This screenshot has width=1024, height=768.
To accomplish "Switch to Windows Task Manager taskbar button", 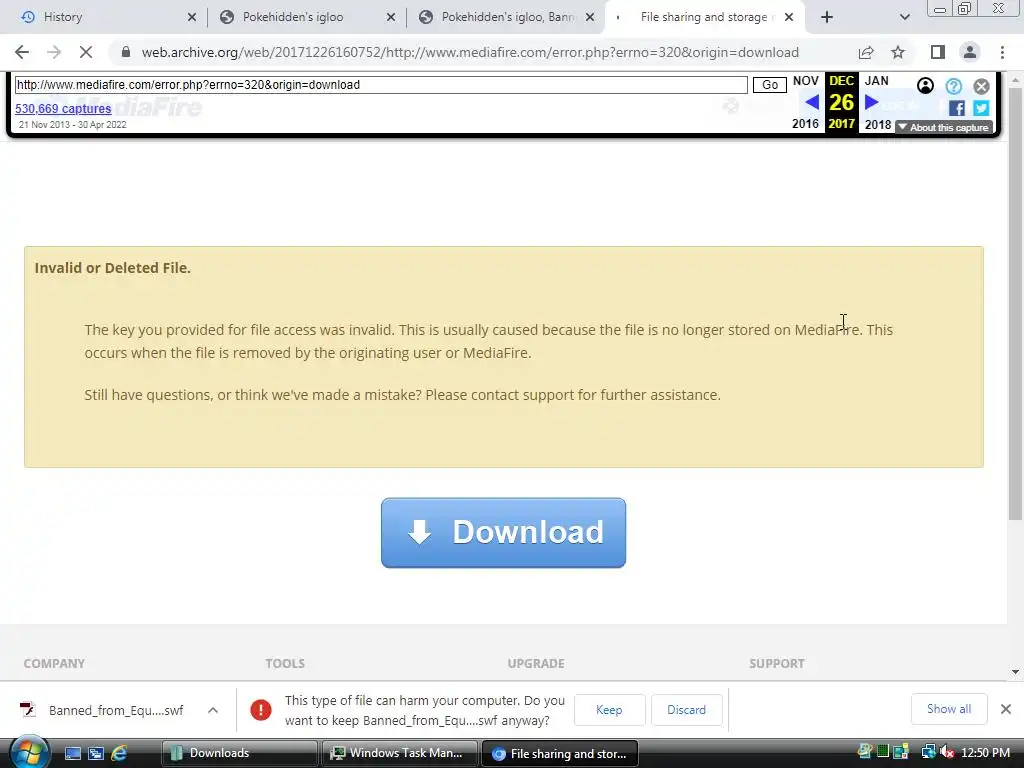I will coord(400,754).
